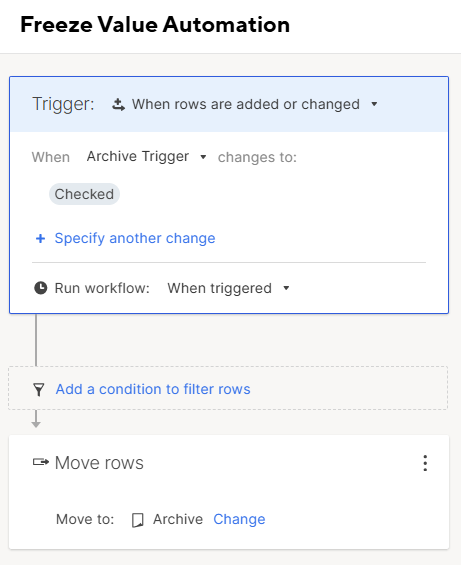Open the trigger type dropdown arrow
This screenshot has height=565, width=461.
click(x=374, y=104)
